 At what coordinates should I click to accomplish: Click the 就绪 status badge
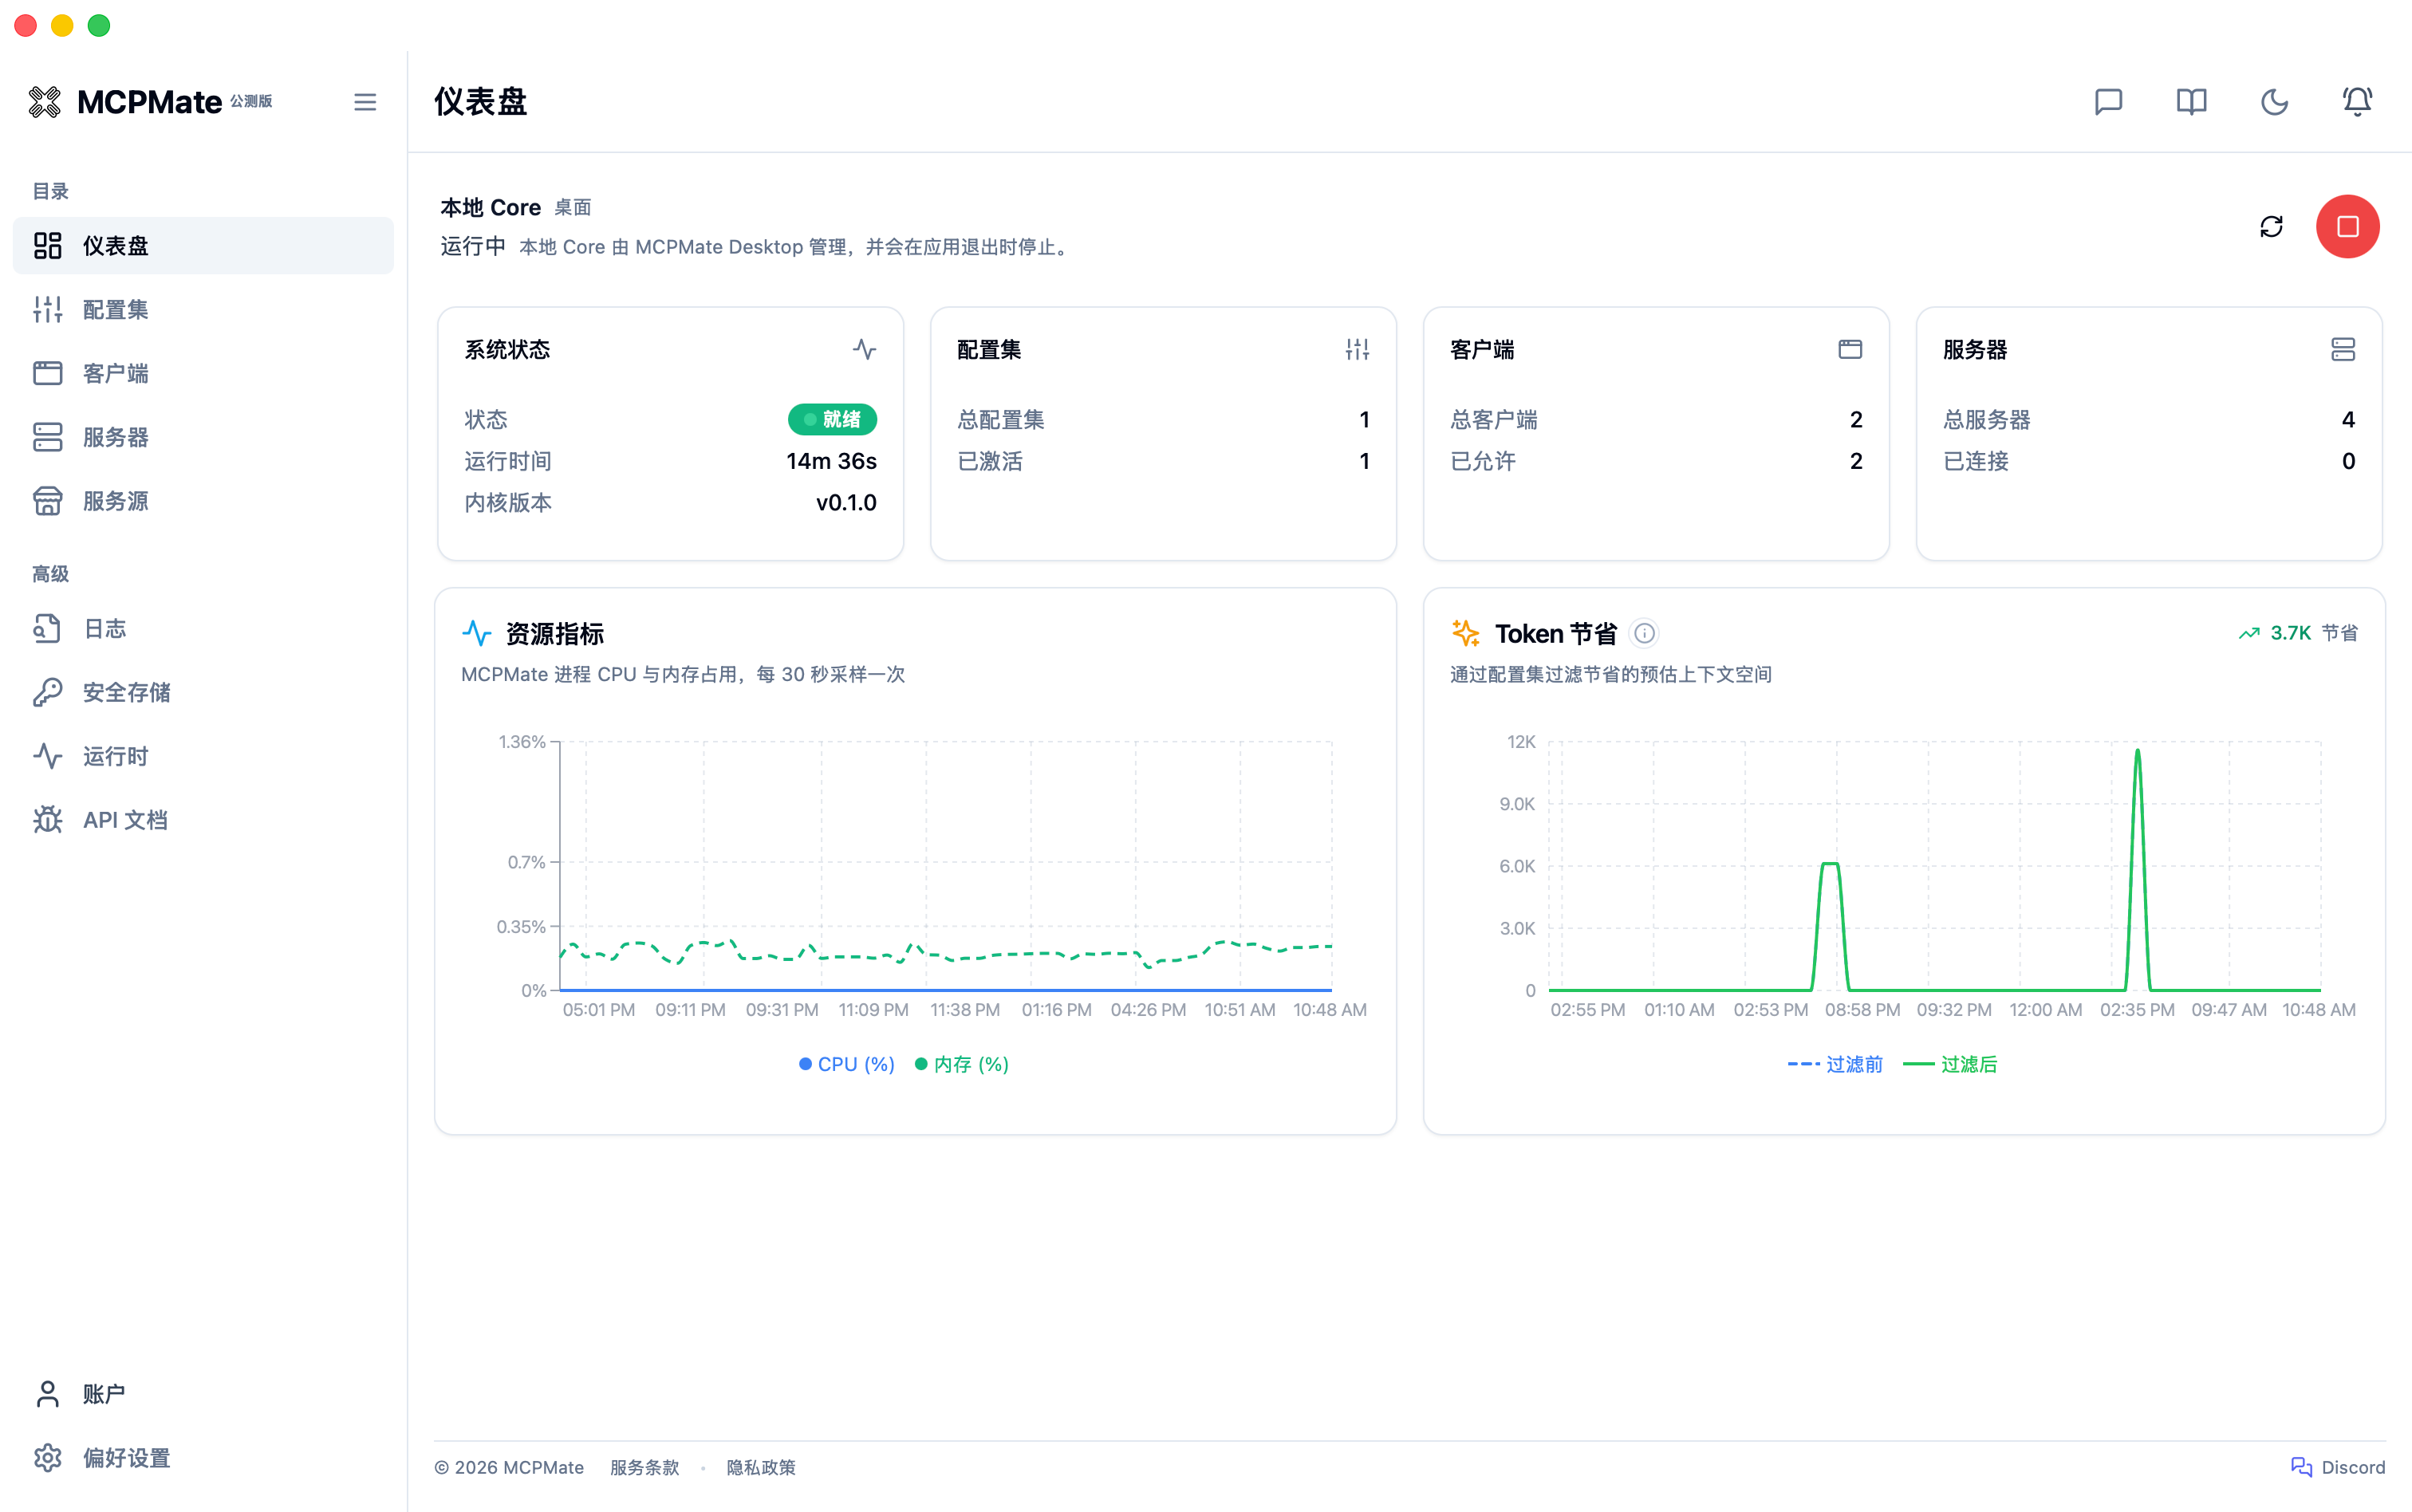832,419
